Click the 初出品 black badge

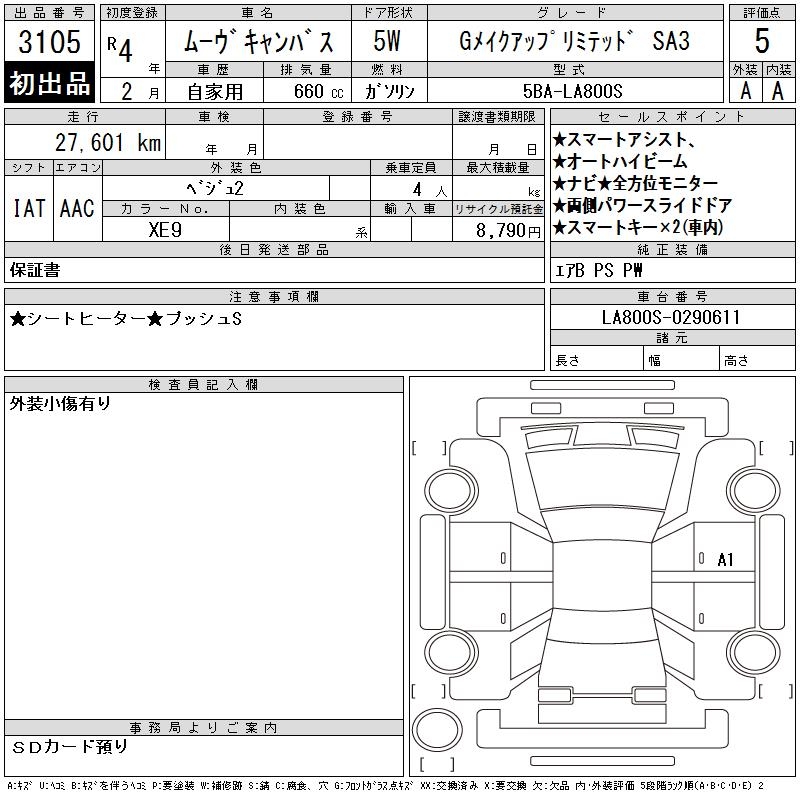[49, 83]
